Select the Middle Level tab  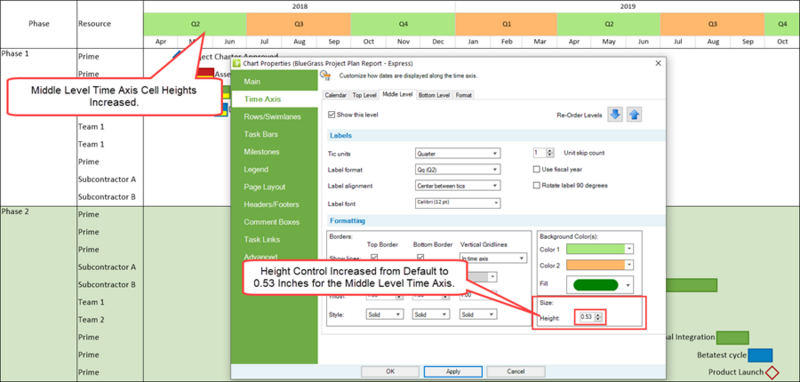[x=397, y=94]
